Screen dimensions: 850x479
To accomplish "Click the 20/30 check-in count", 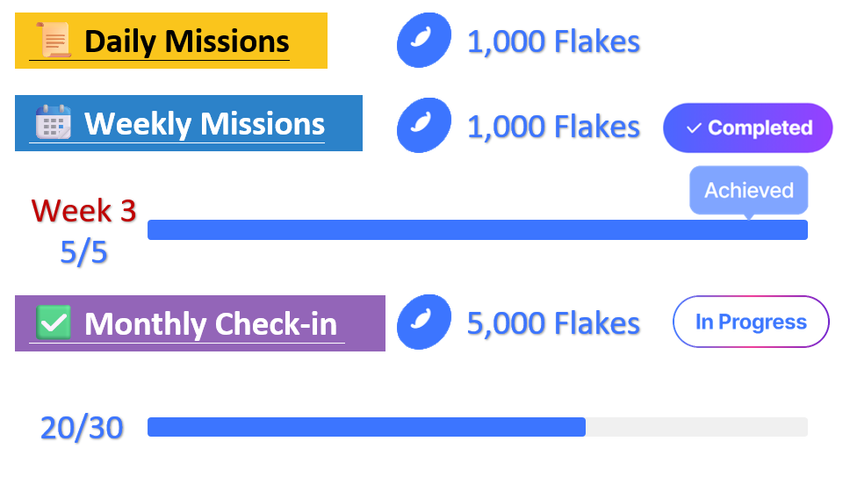I will pos(82,428).
